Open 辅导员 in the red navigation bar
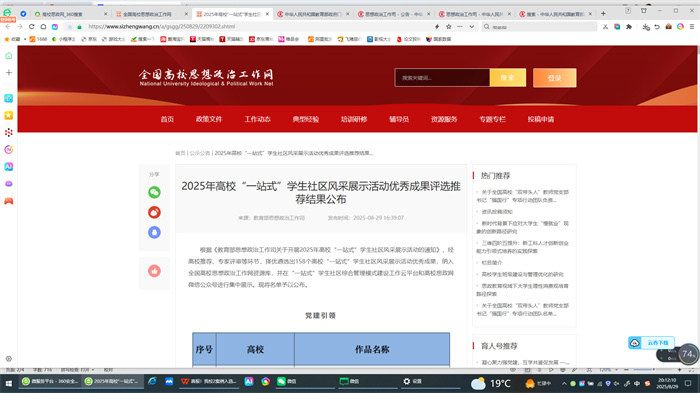This screenshot has width=700, height=393. coord(399,119)
